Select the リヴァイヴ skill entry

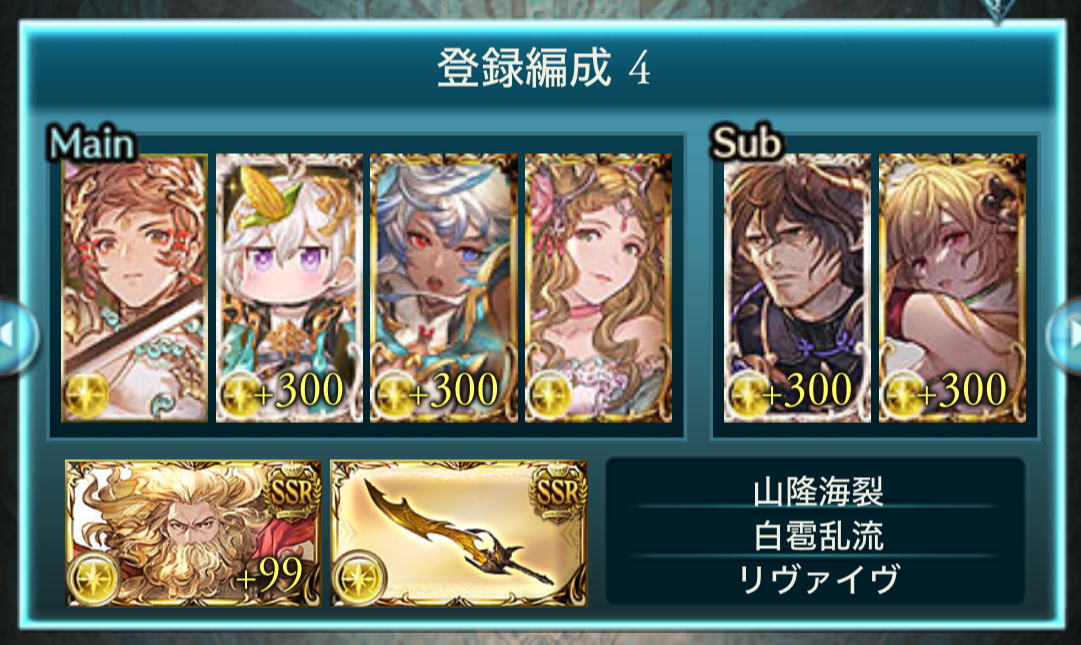tap(818, 579)
